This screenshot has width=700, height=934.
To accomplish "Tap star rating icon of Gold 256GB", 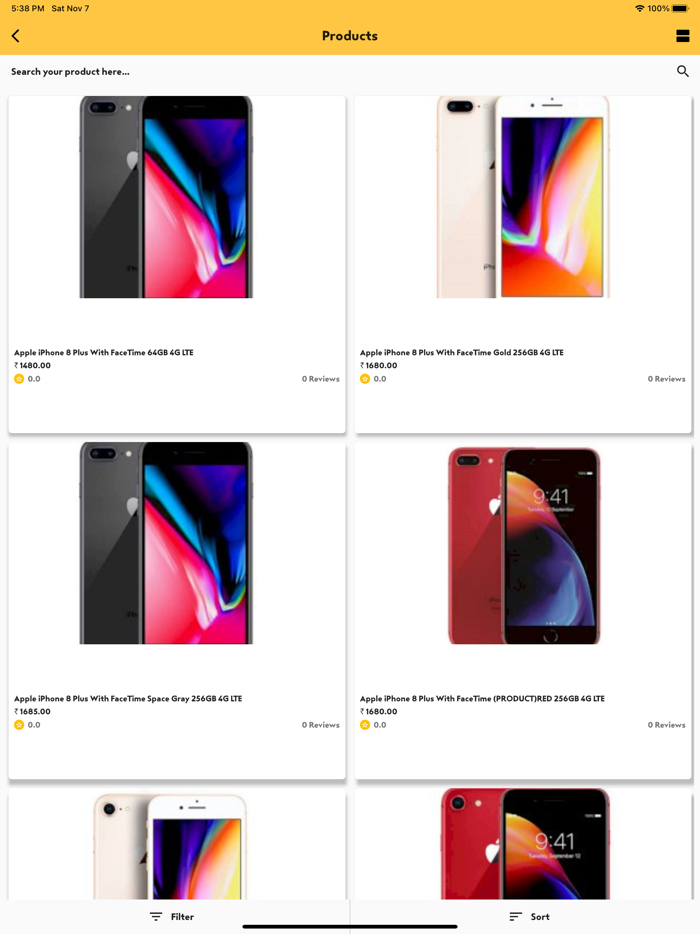I will point(365,379).
